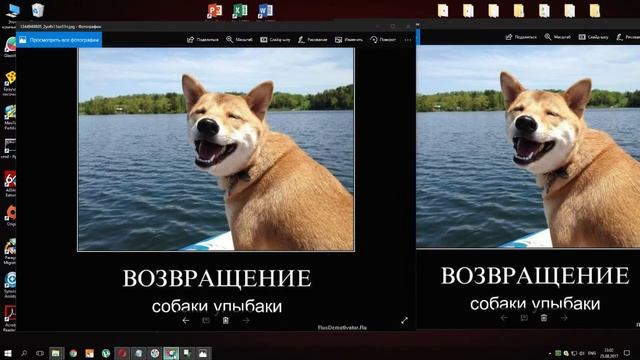Open the clock and date in the tray
The width and height of the screenshot is (640, 360).
[x=609, y=353]
